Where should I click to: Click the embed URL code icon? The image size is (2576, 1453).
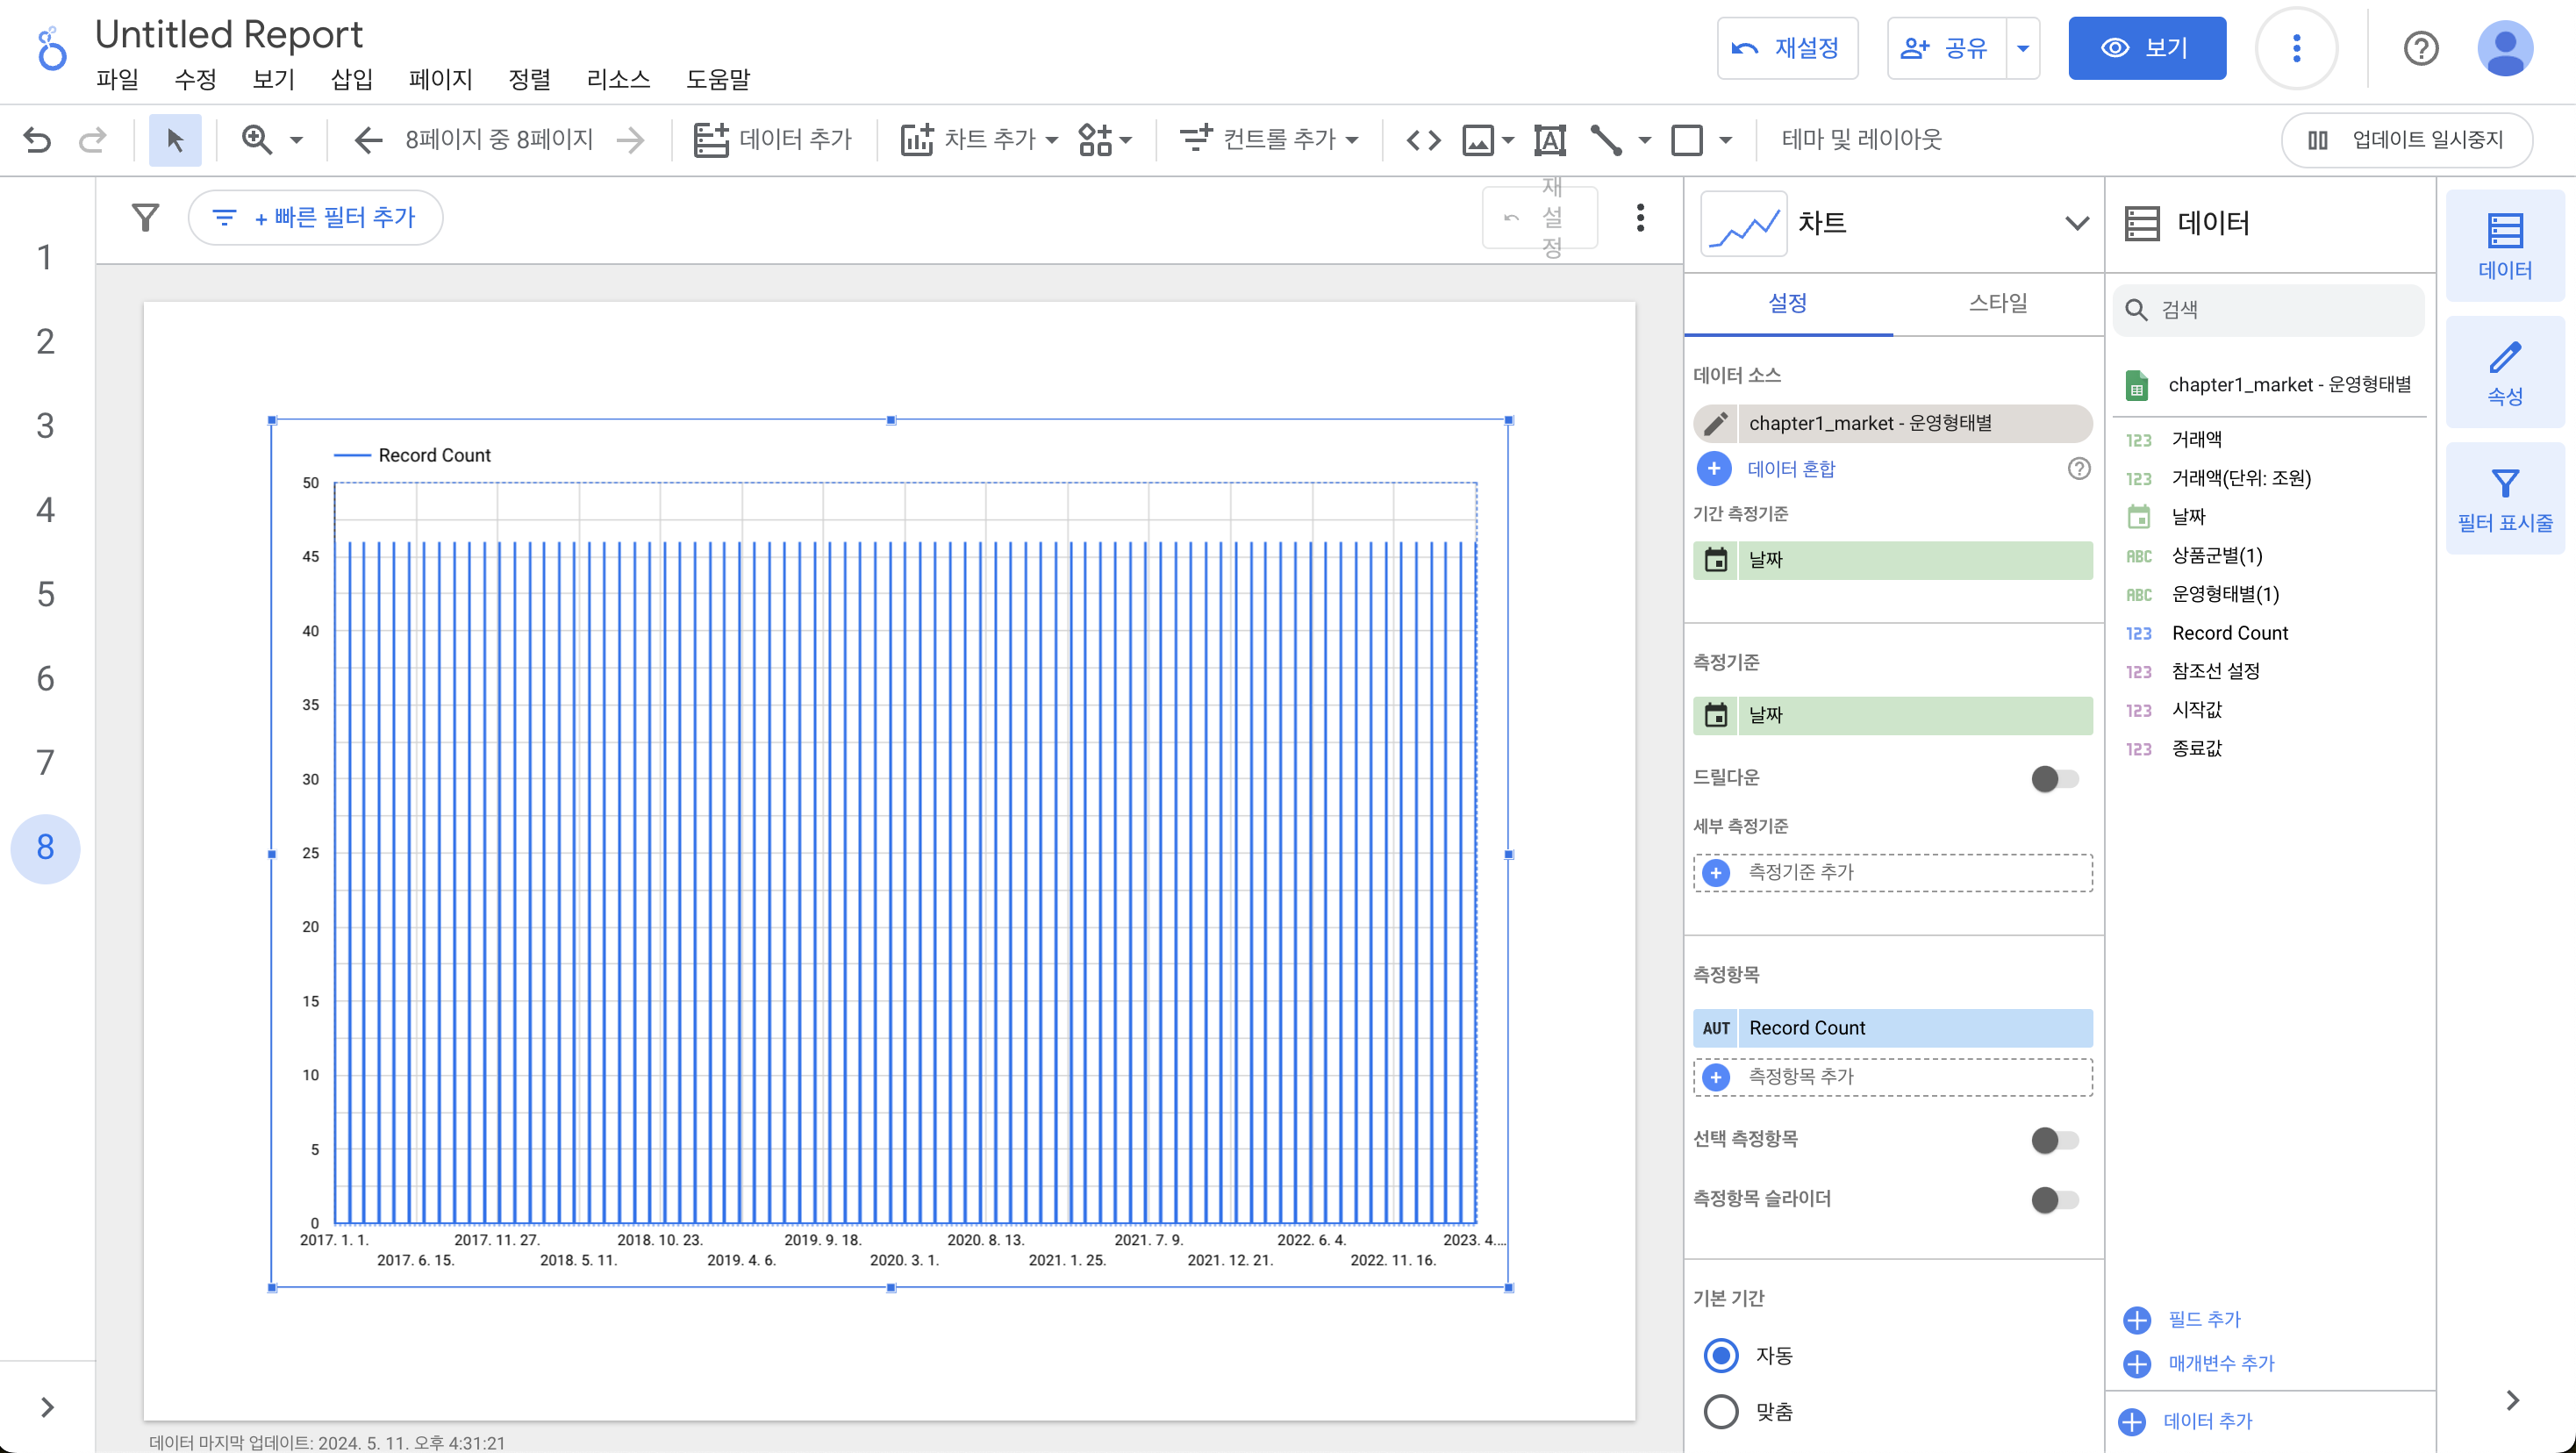point(1423,140)
